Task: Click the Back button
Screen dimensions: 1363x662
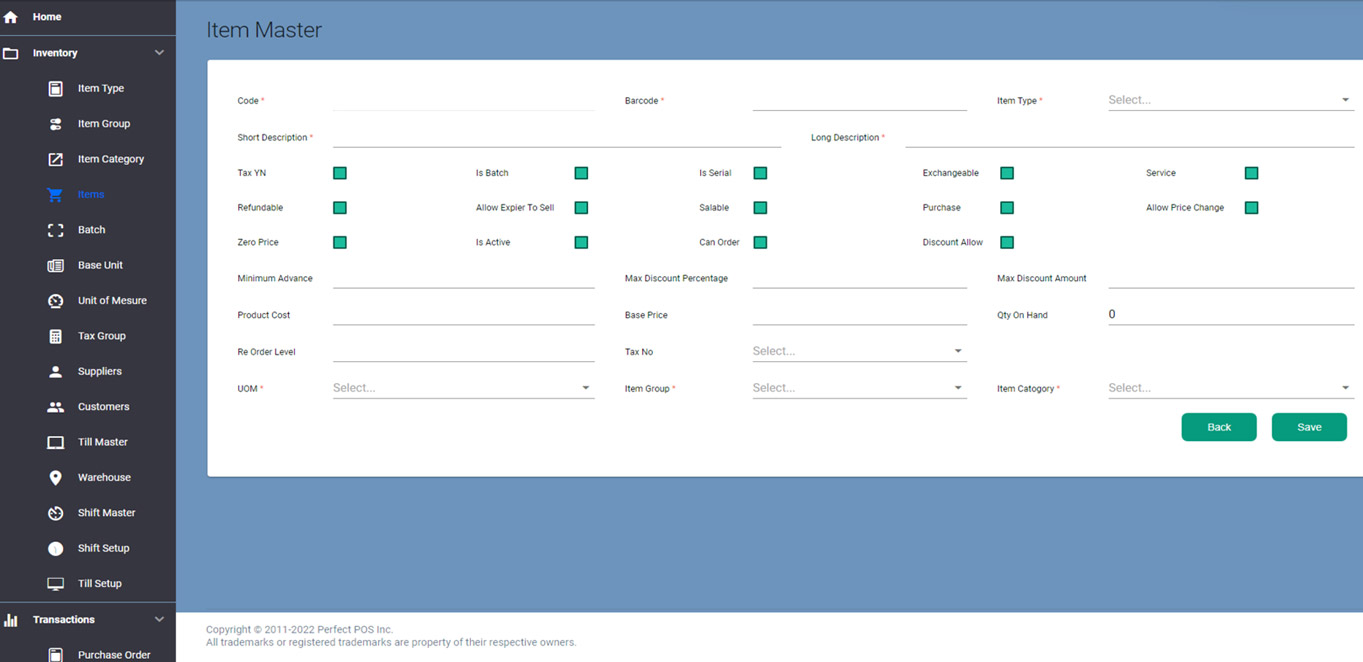Action: click(x=1219, y=427)
